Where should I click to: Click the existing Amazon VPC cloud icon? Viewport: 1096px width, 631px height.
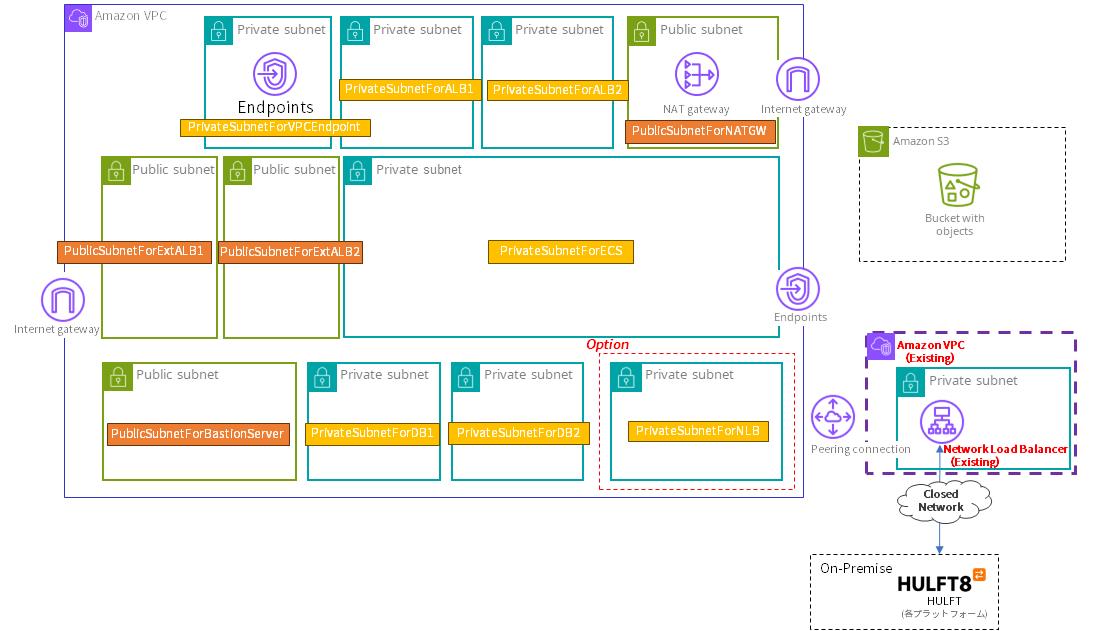coord(881,345)
